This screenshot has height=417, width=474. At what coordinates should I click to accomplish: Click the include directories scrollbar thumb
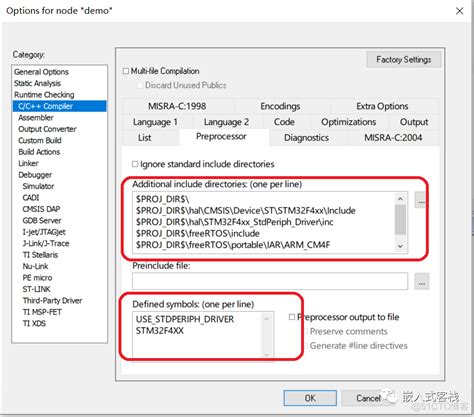pyautogui.click(x=400, y=220)
